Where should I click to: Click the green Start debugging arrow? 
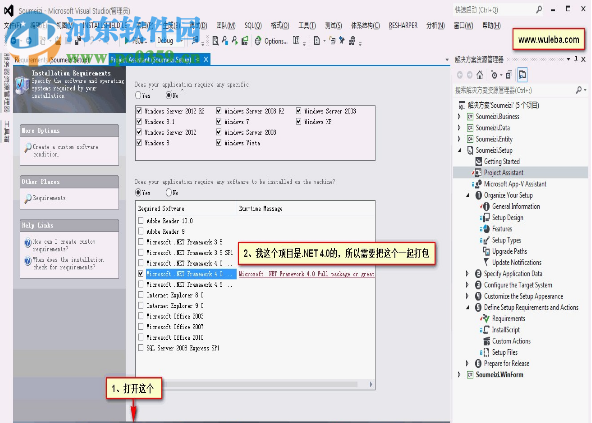coord(128,40)
